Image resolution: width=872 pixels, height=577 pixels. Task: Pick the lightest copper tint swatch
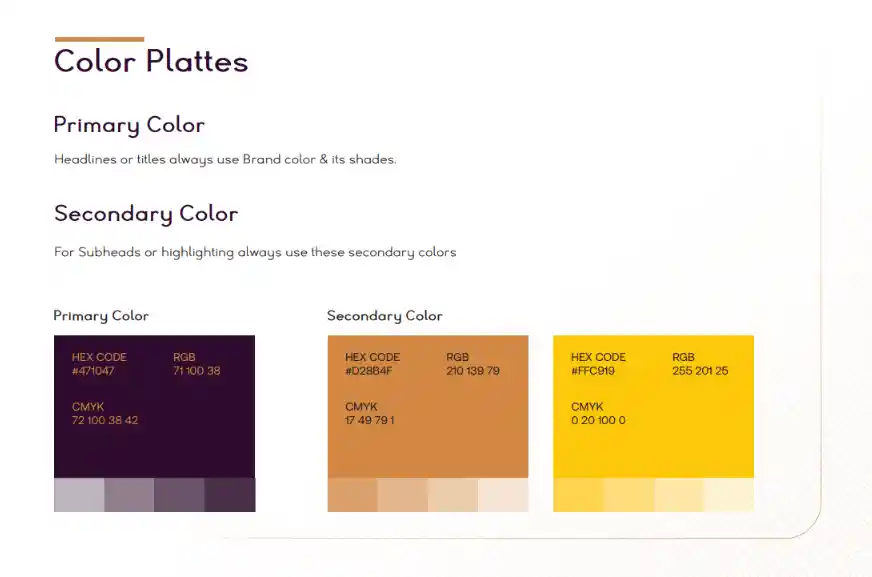point(503,495)
